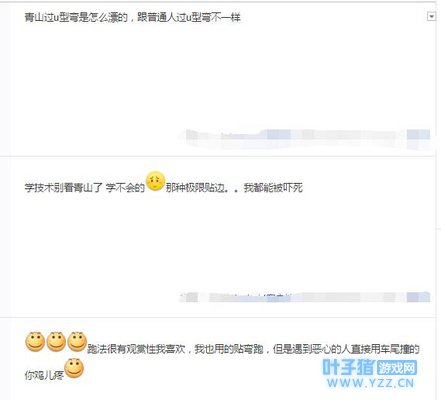Click the blurred user info bar under the second post

pos(305,297)
